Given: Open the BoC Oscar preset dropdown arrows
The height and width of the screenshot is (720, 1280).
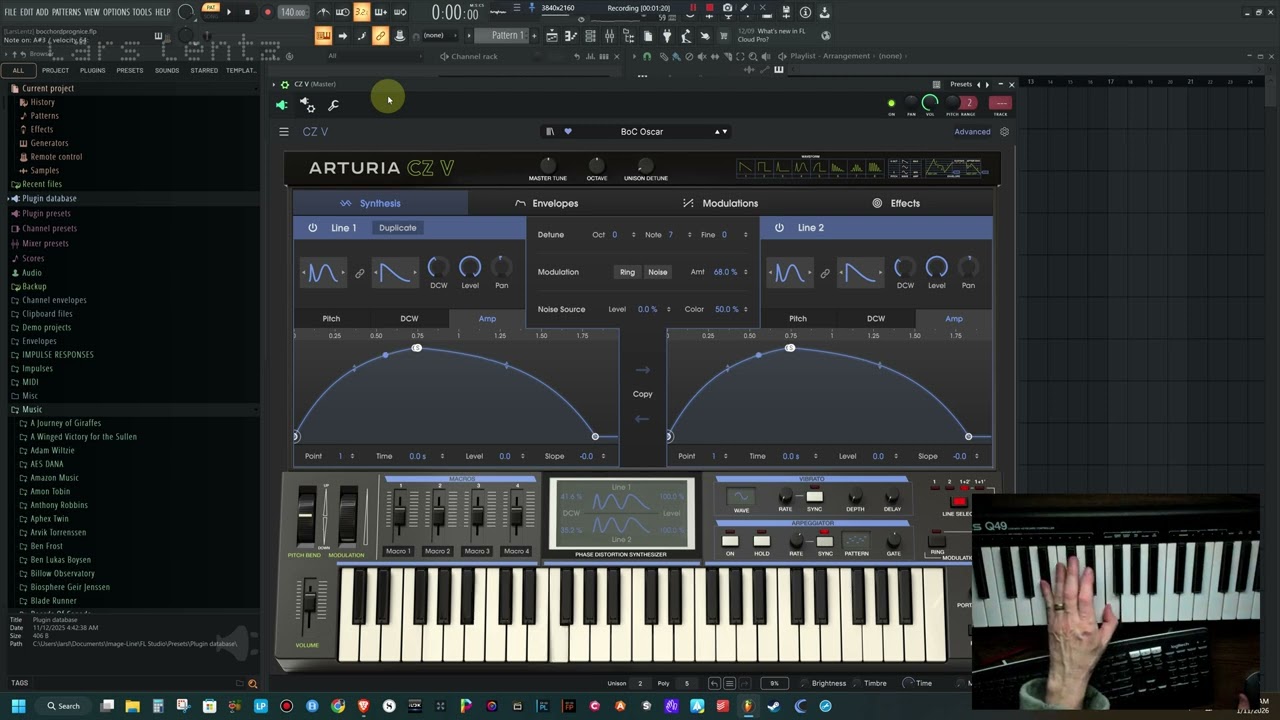Looking at the screenshot, I should pyautogui.click(x=720, y=132).
